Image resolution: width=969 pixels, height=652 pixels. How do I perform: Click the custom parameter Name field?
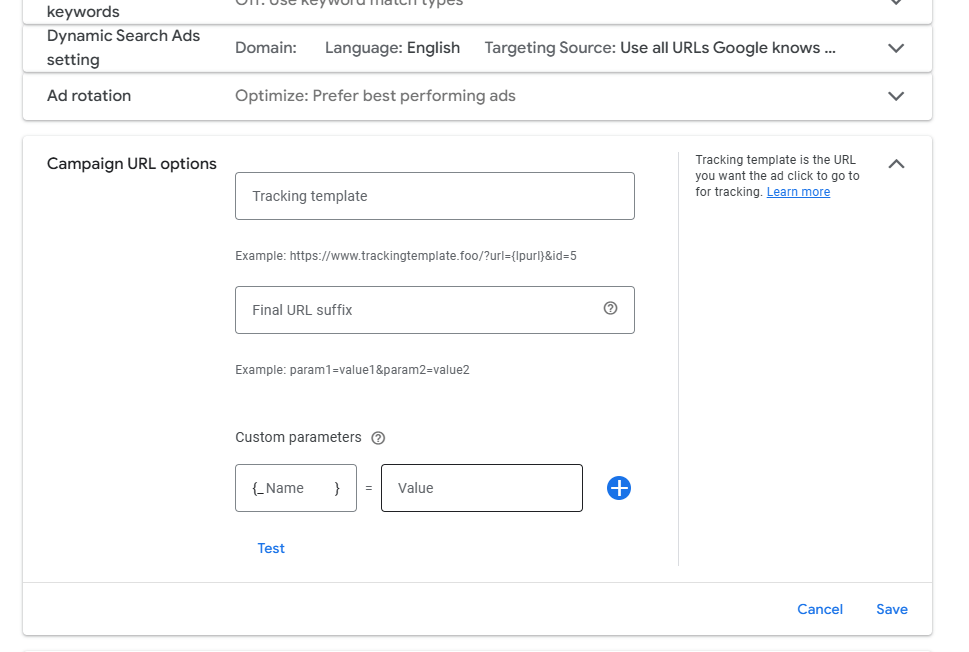pos(296,488)
